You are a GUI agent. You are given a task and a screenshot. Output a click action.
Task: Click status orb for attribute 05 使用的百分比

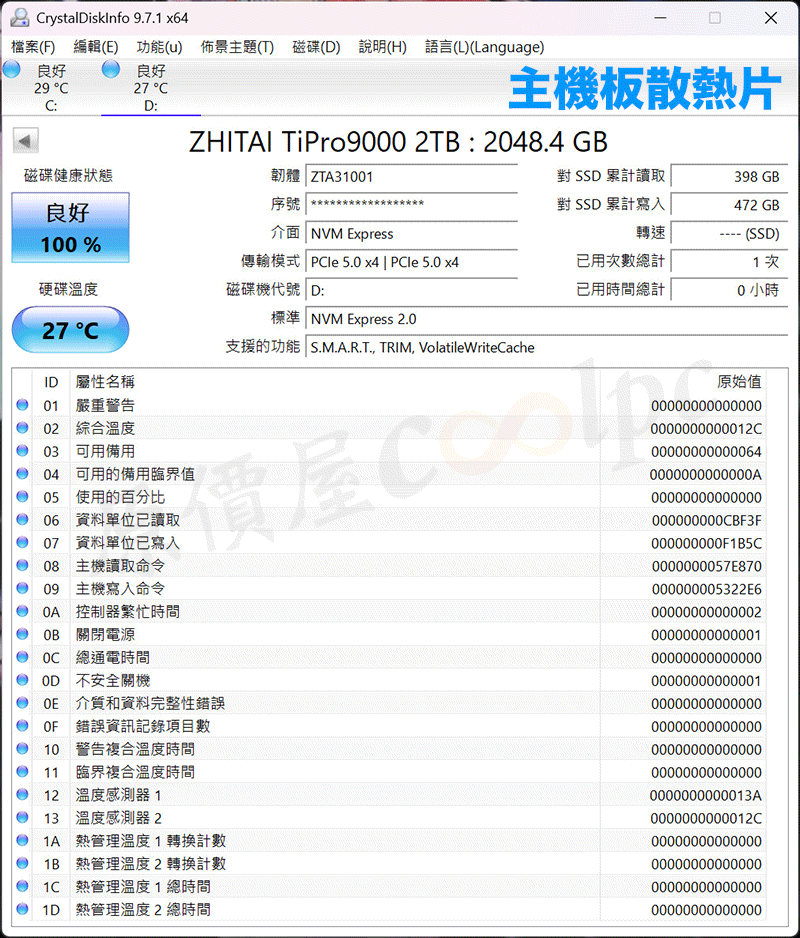(23, 497)
